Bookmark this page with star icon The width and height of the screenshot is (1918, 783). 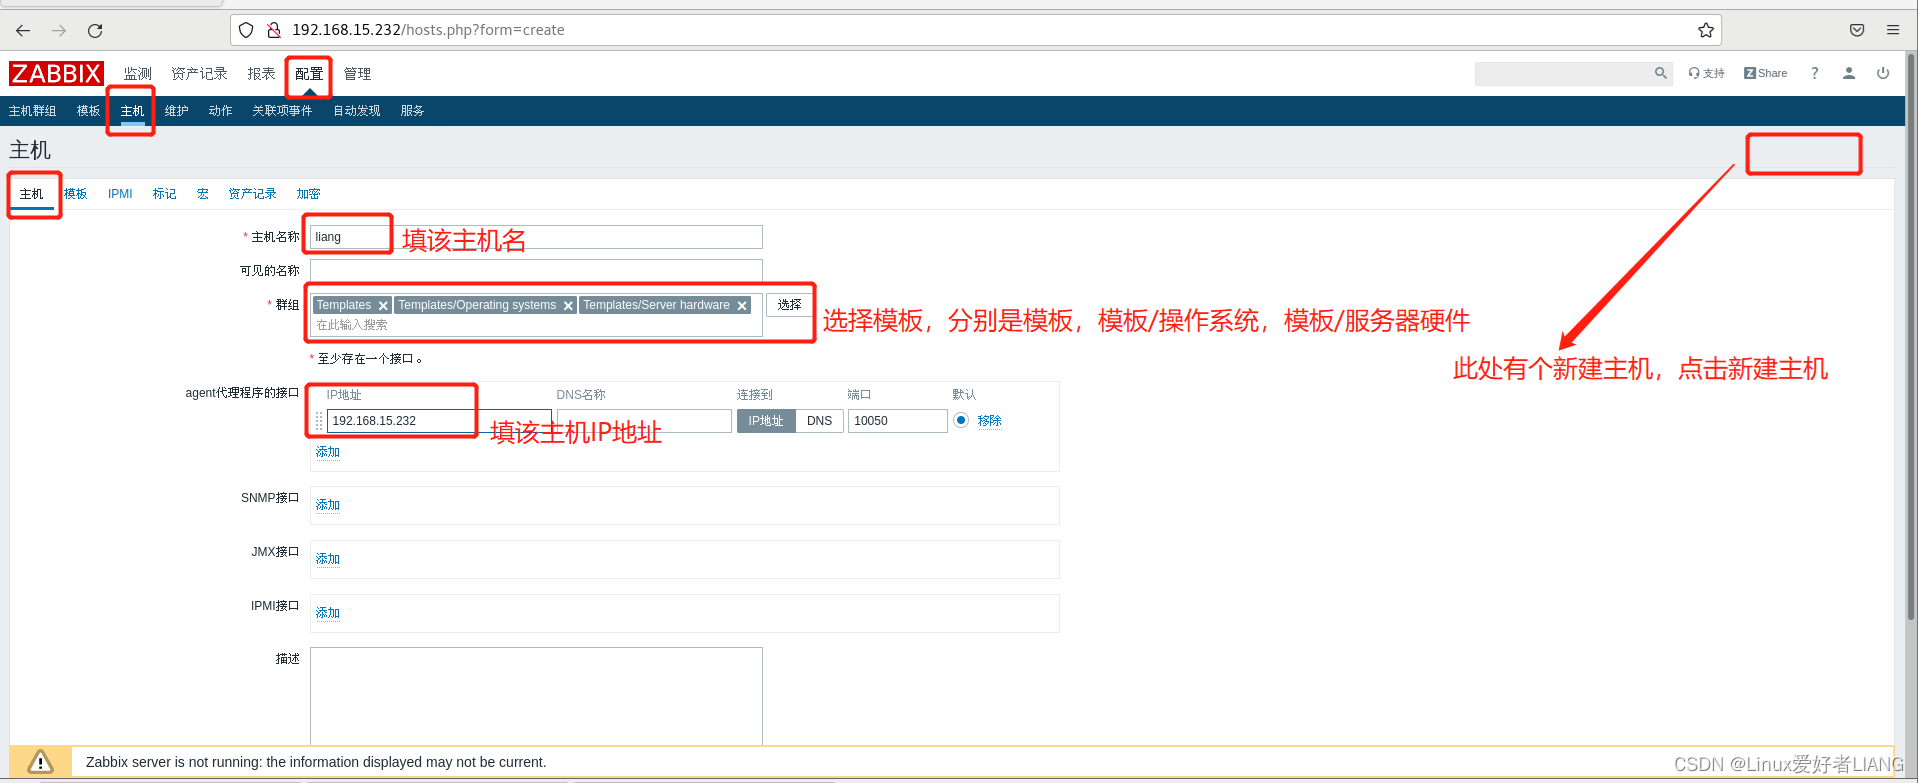coord(1706,30)
